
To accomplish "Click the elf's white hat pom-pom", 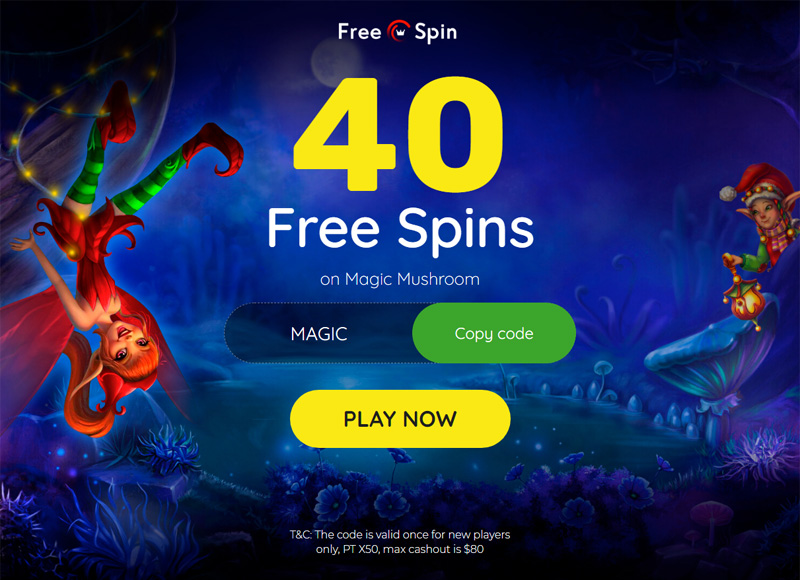I will [x=728, y=193].
